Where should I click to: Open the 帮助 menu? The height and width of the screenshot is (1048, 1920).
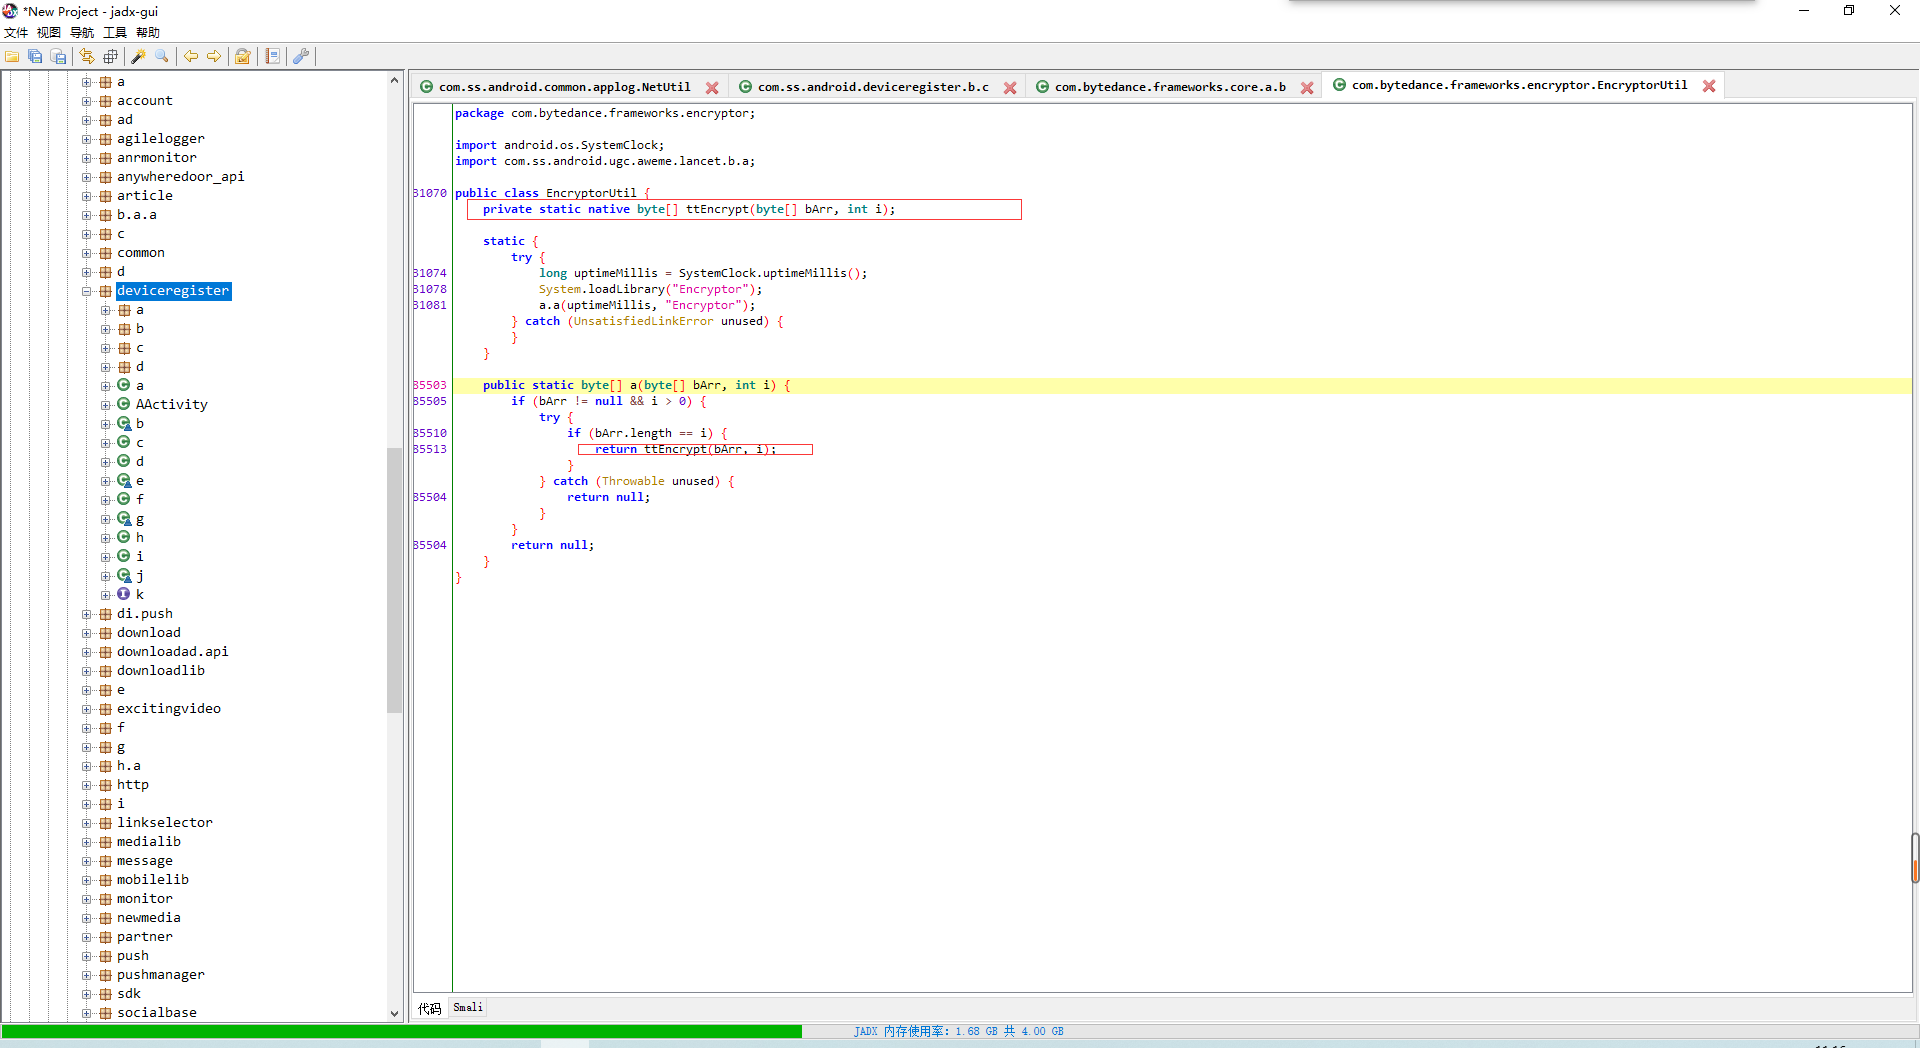(x=148, y=33)
